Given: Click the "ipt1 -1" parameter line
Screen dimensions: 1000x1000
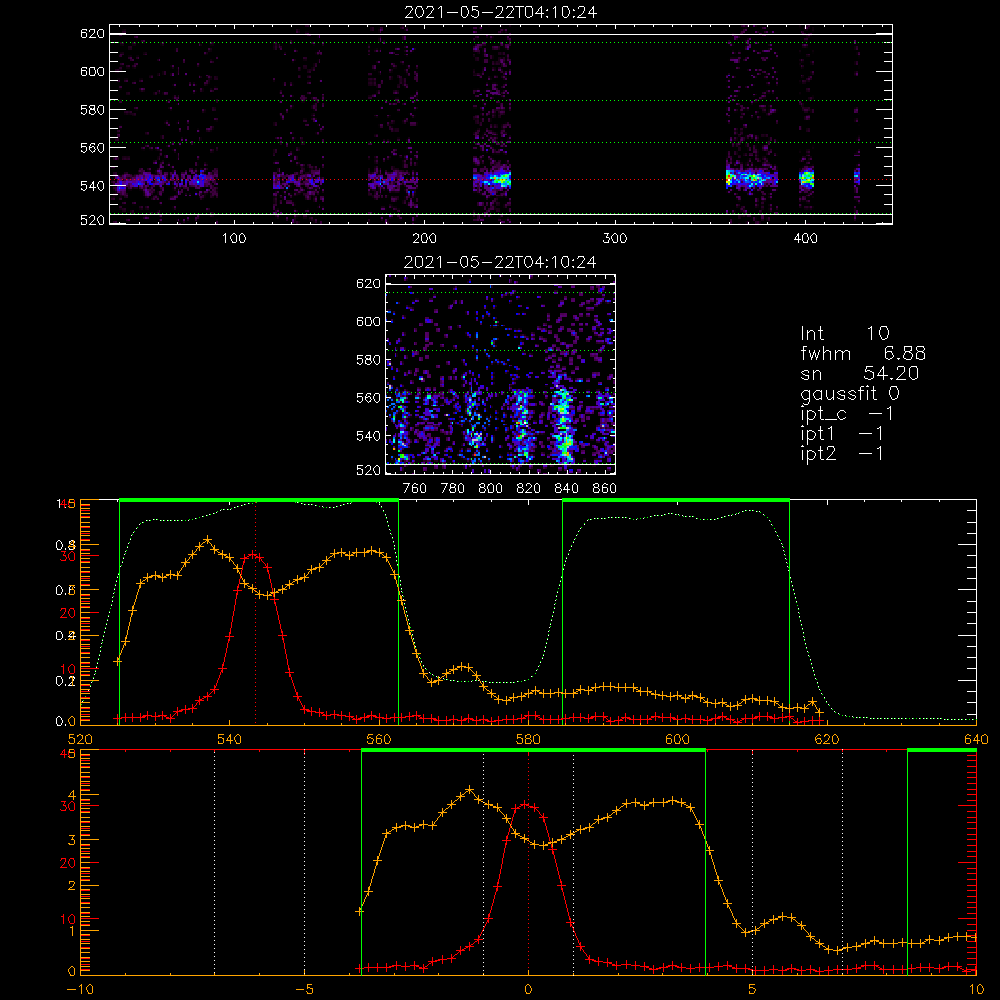Looking at the screenshot, I should [x=842, y=434].
